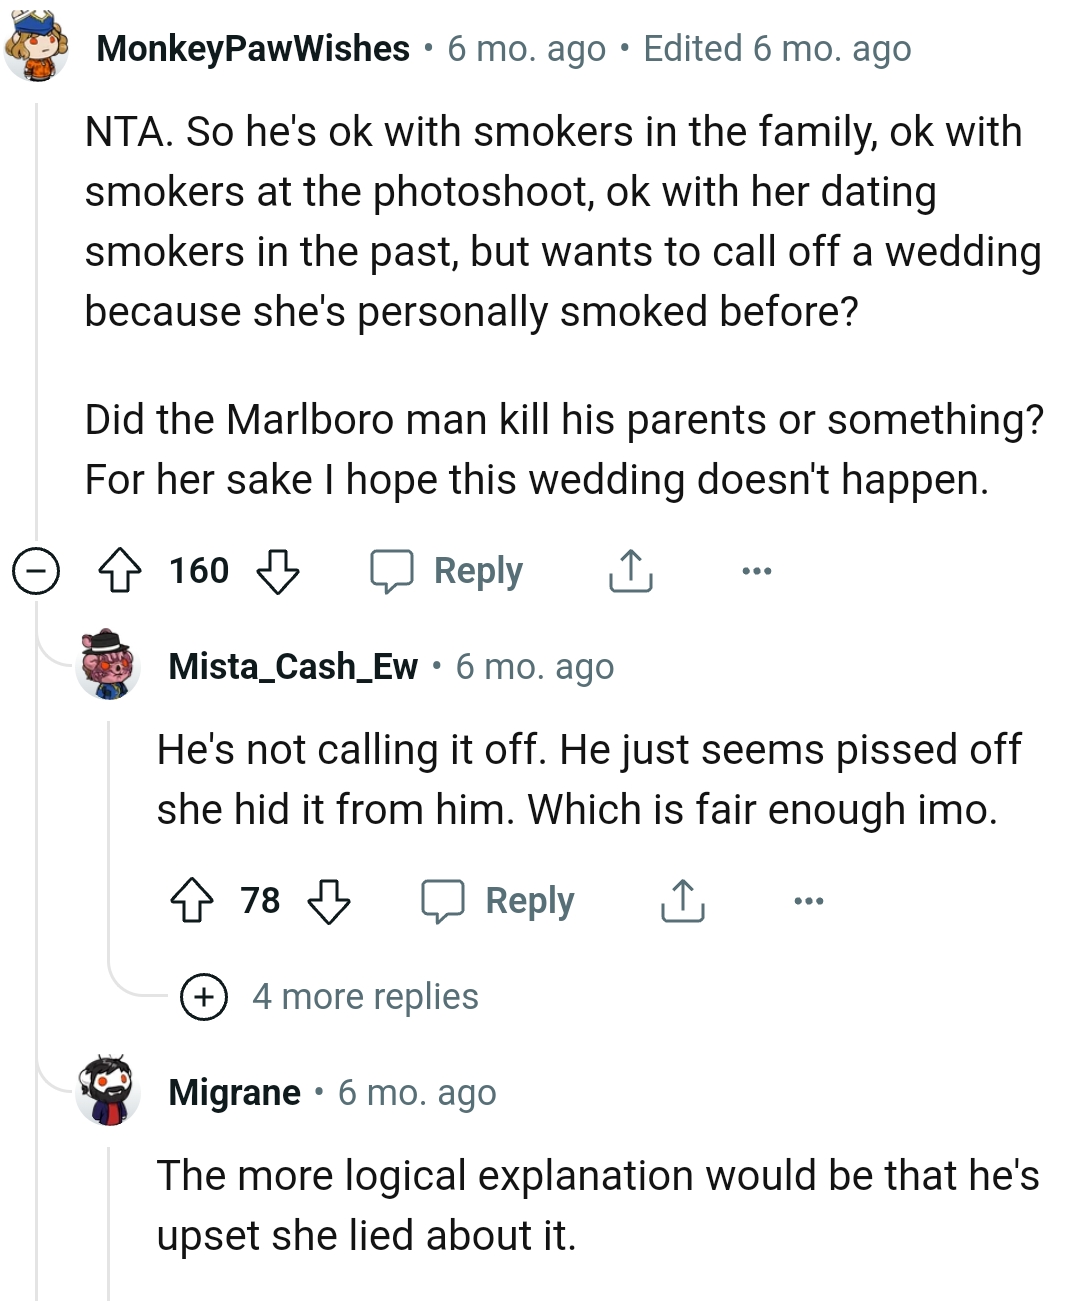1080x1301 pixels.
Task: Open the share options for MonkeyPawWishes' comment
Action: [629, 571]
